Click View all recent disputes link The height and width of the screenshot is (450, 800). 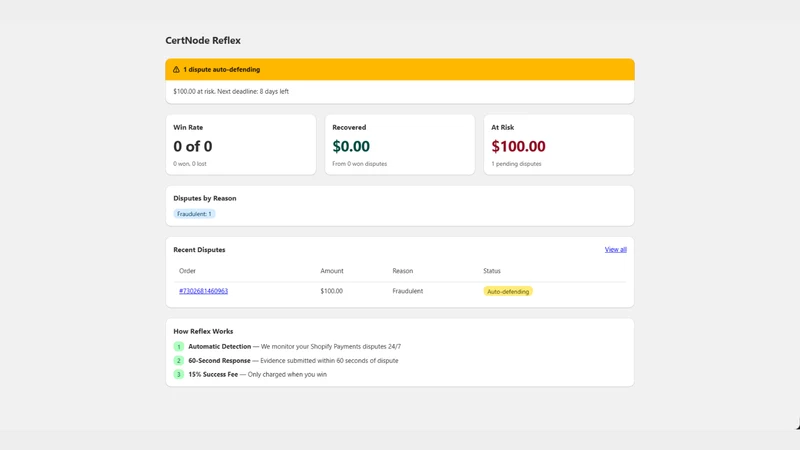[x=615, y=249]
